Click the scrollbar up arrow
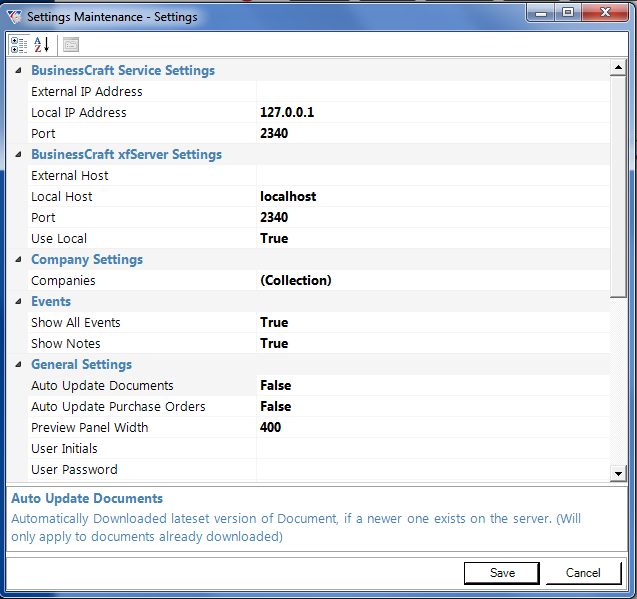 click(618, 67)
